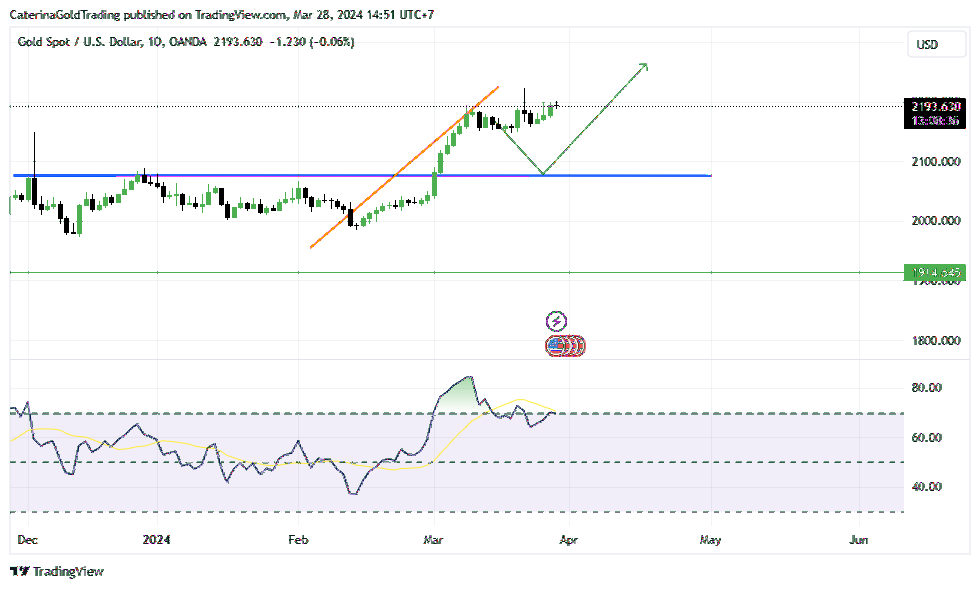Select the orange trend line drawing
This screenshot has width=980, height=589.
pyautogui.click(x=404, y=167)
